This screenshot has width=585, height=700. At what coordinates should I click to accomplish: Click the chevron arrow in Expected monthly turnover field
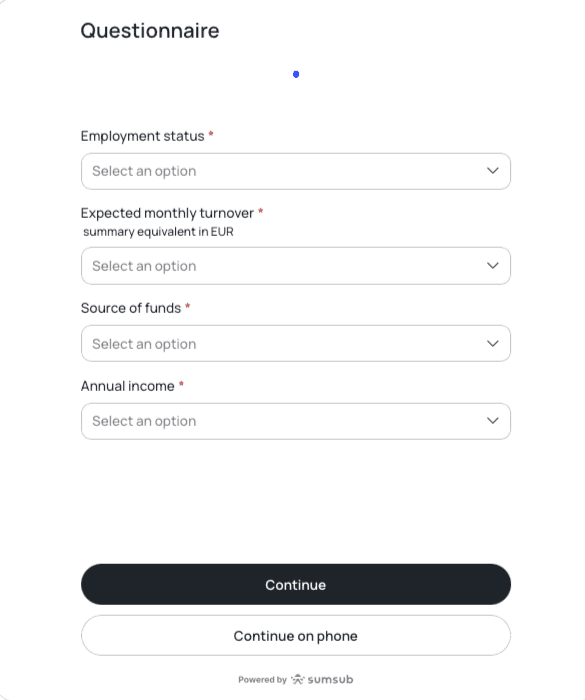[493, 266]
